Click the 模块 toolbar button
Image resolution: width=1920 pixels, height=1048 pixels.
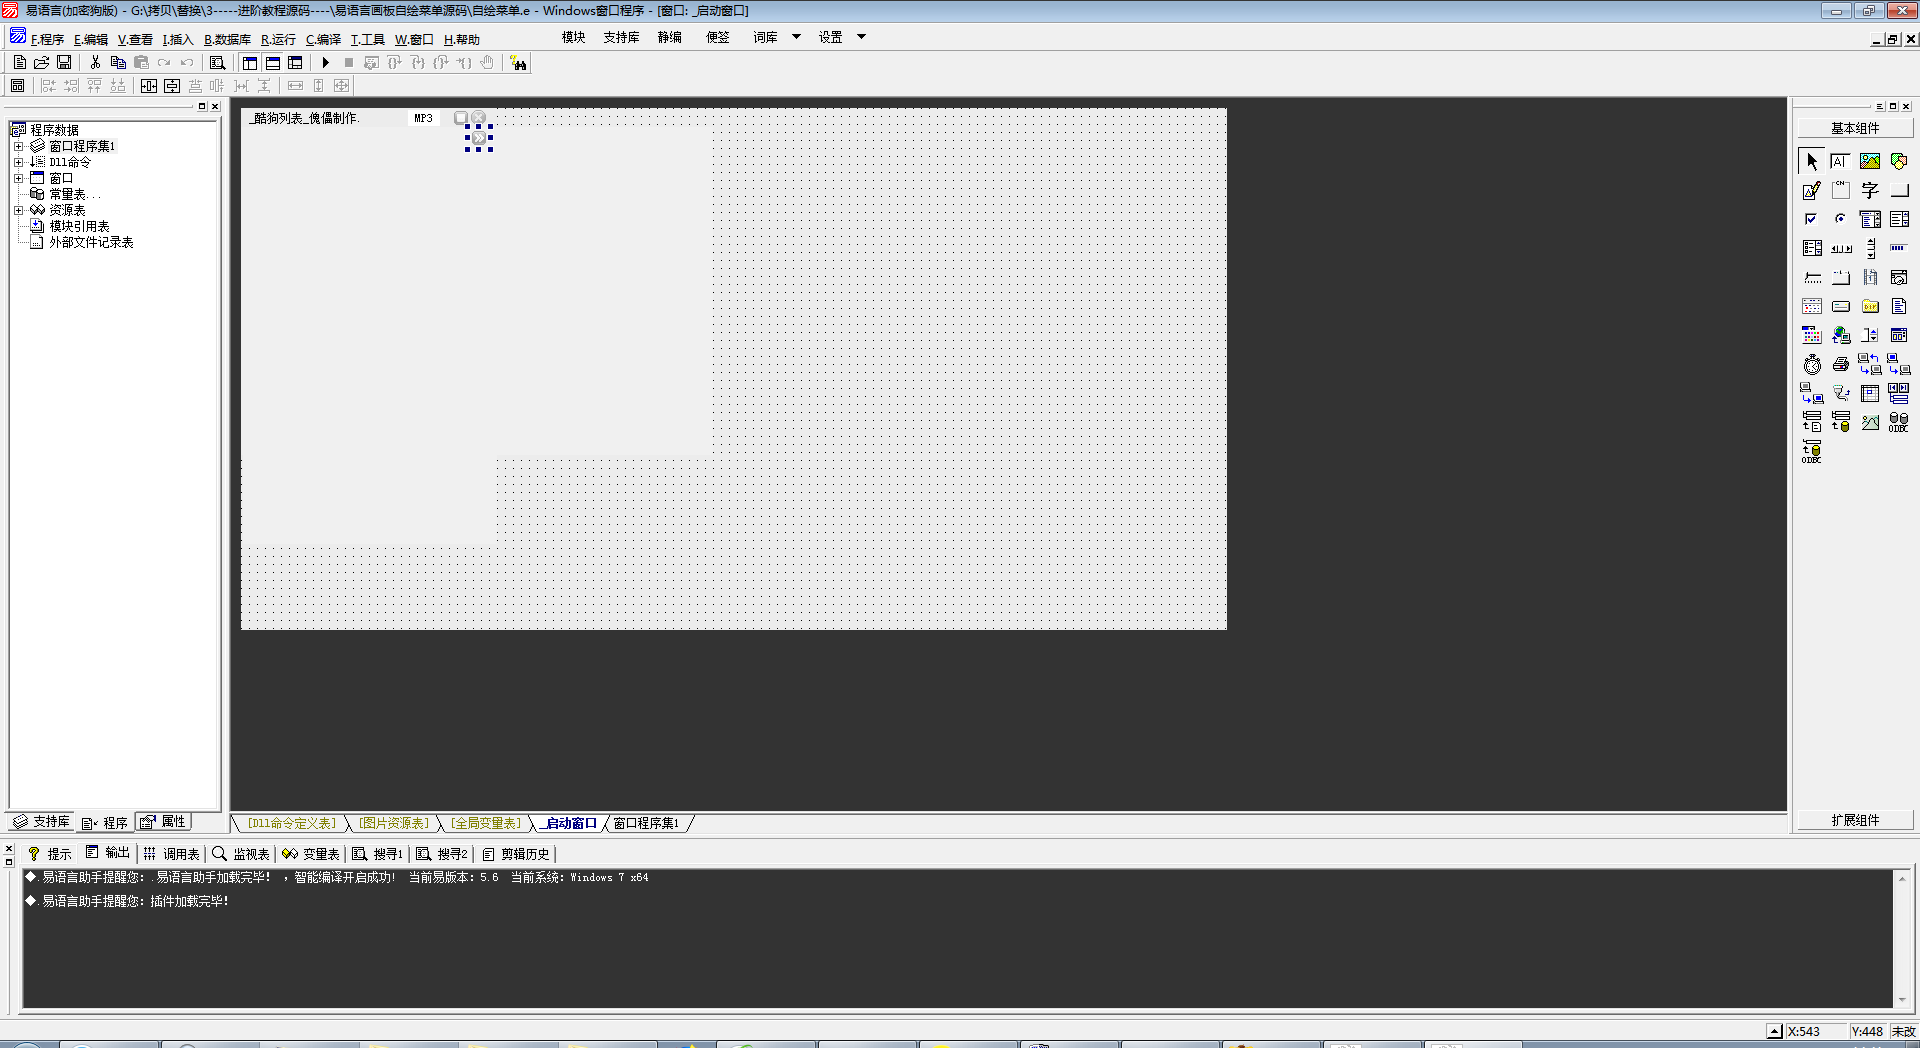coord(573,37)
